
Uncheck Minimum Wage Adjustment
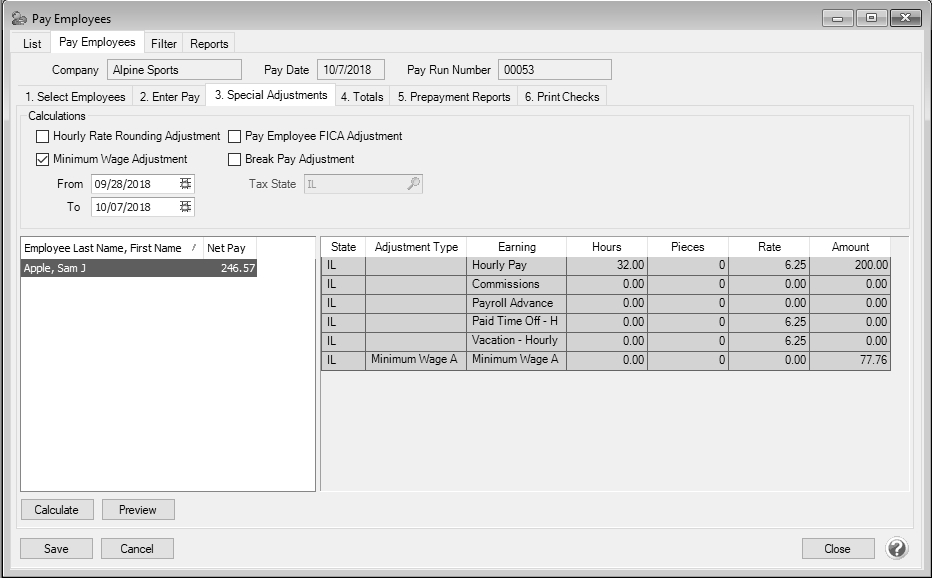42,159
